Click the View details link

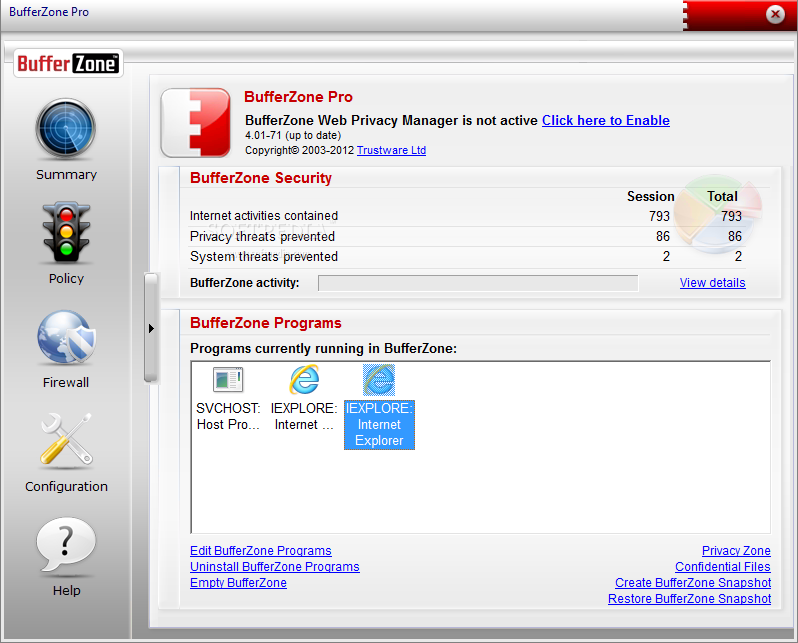click(x=712, y=283)
